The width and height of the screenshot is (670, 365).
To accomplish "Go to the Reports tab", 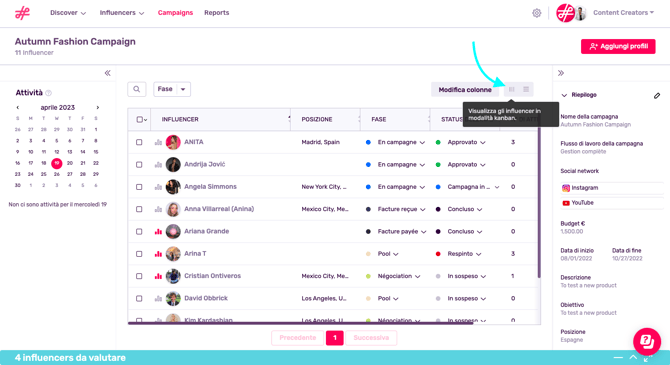I will [217, 13].
